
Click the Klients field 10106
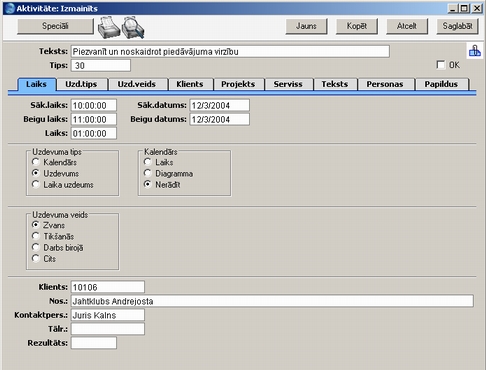pos(108,287)
